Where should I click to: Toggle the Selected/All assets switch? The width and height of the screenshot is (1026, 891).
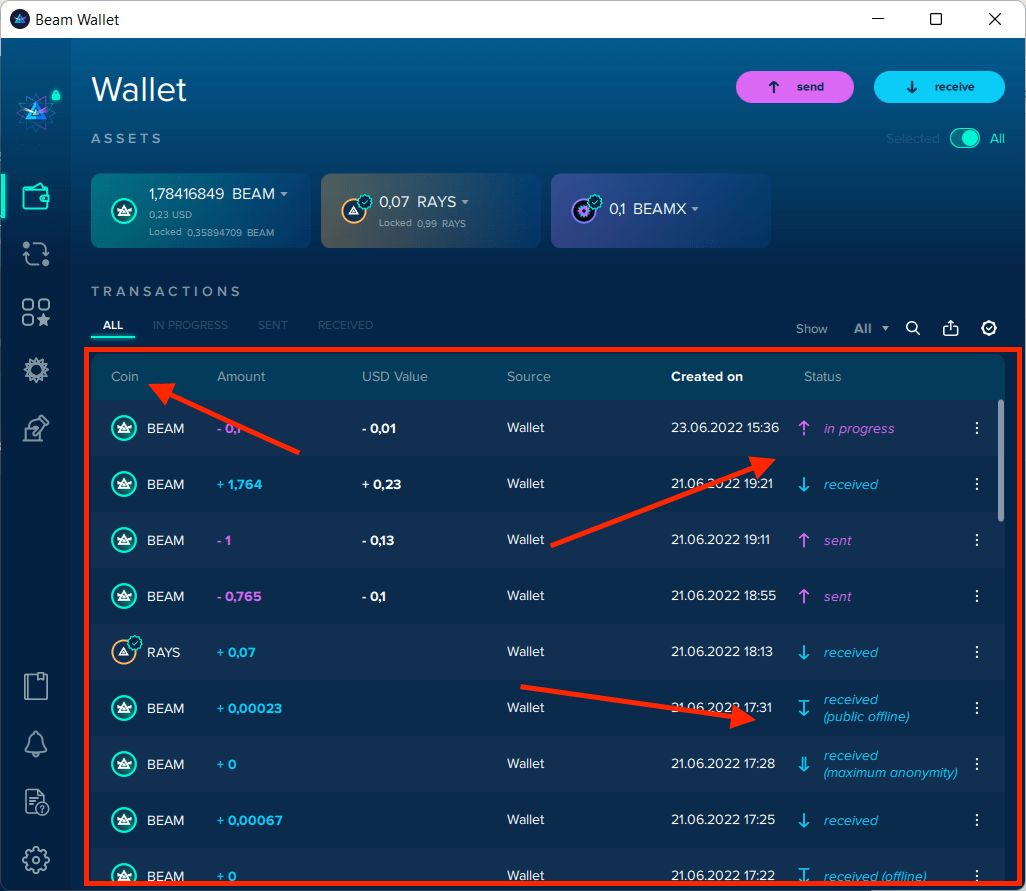(965, 139)
